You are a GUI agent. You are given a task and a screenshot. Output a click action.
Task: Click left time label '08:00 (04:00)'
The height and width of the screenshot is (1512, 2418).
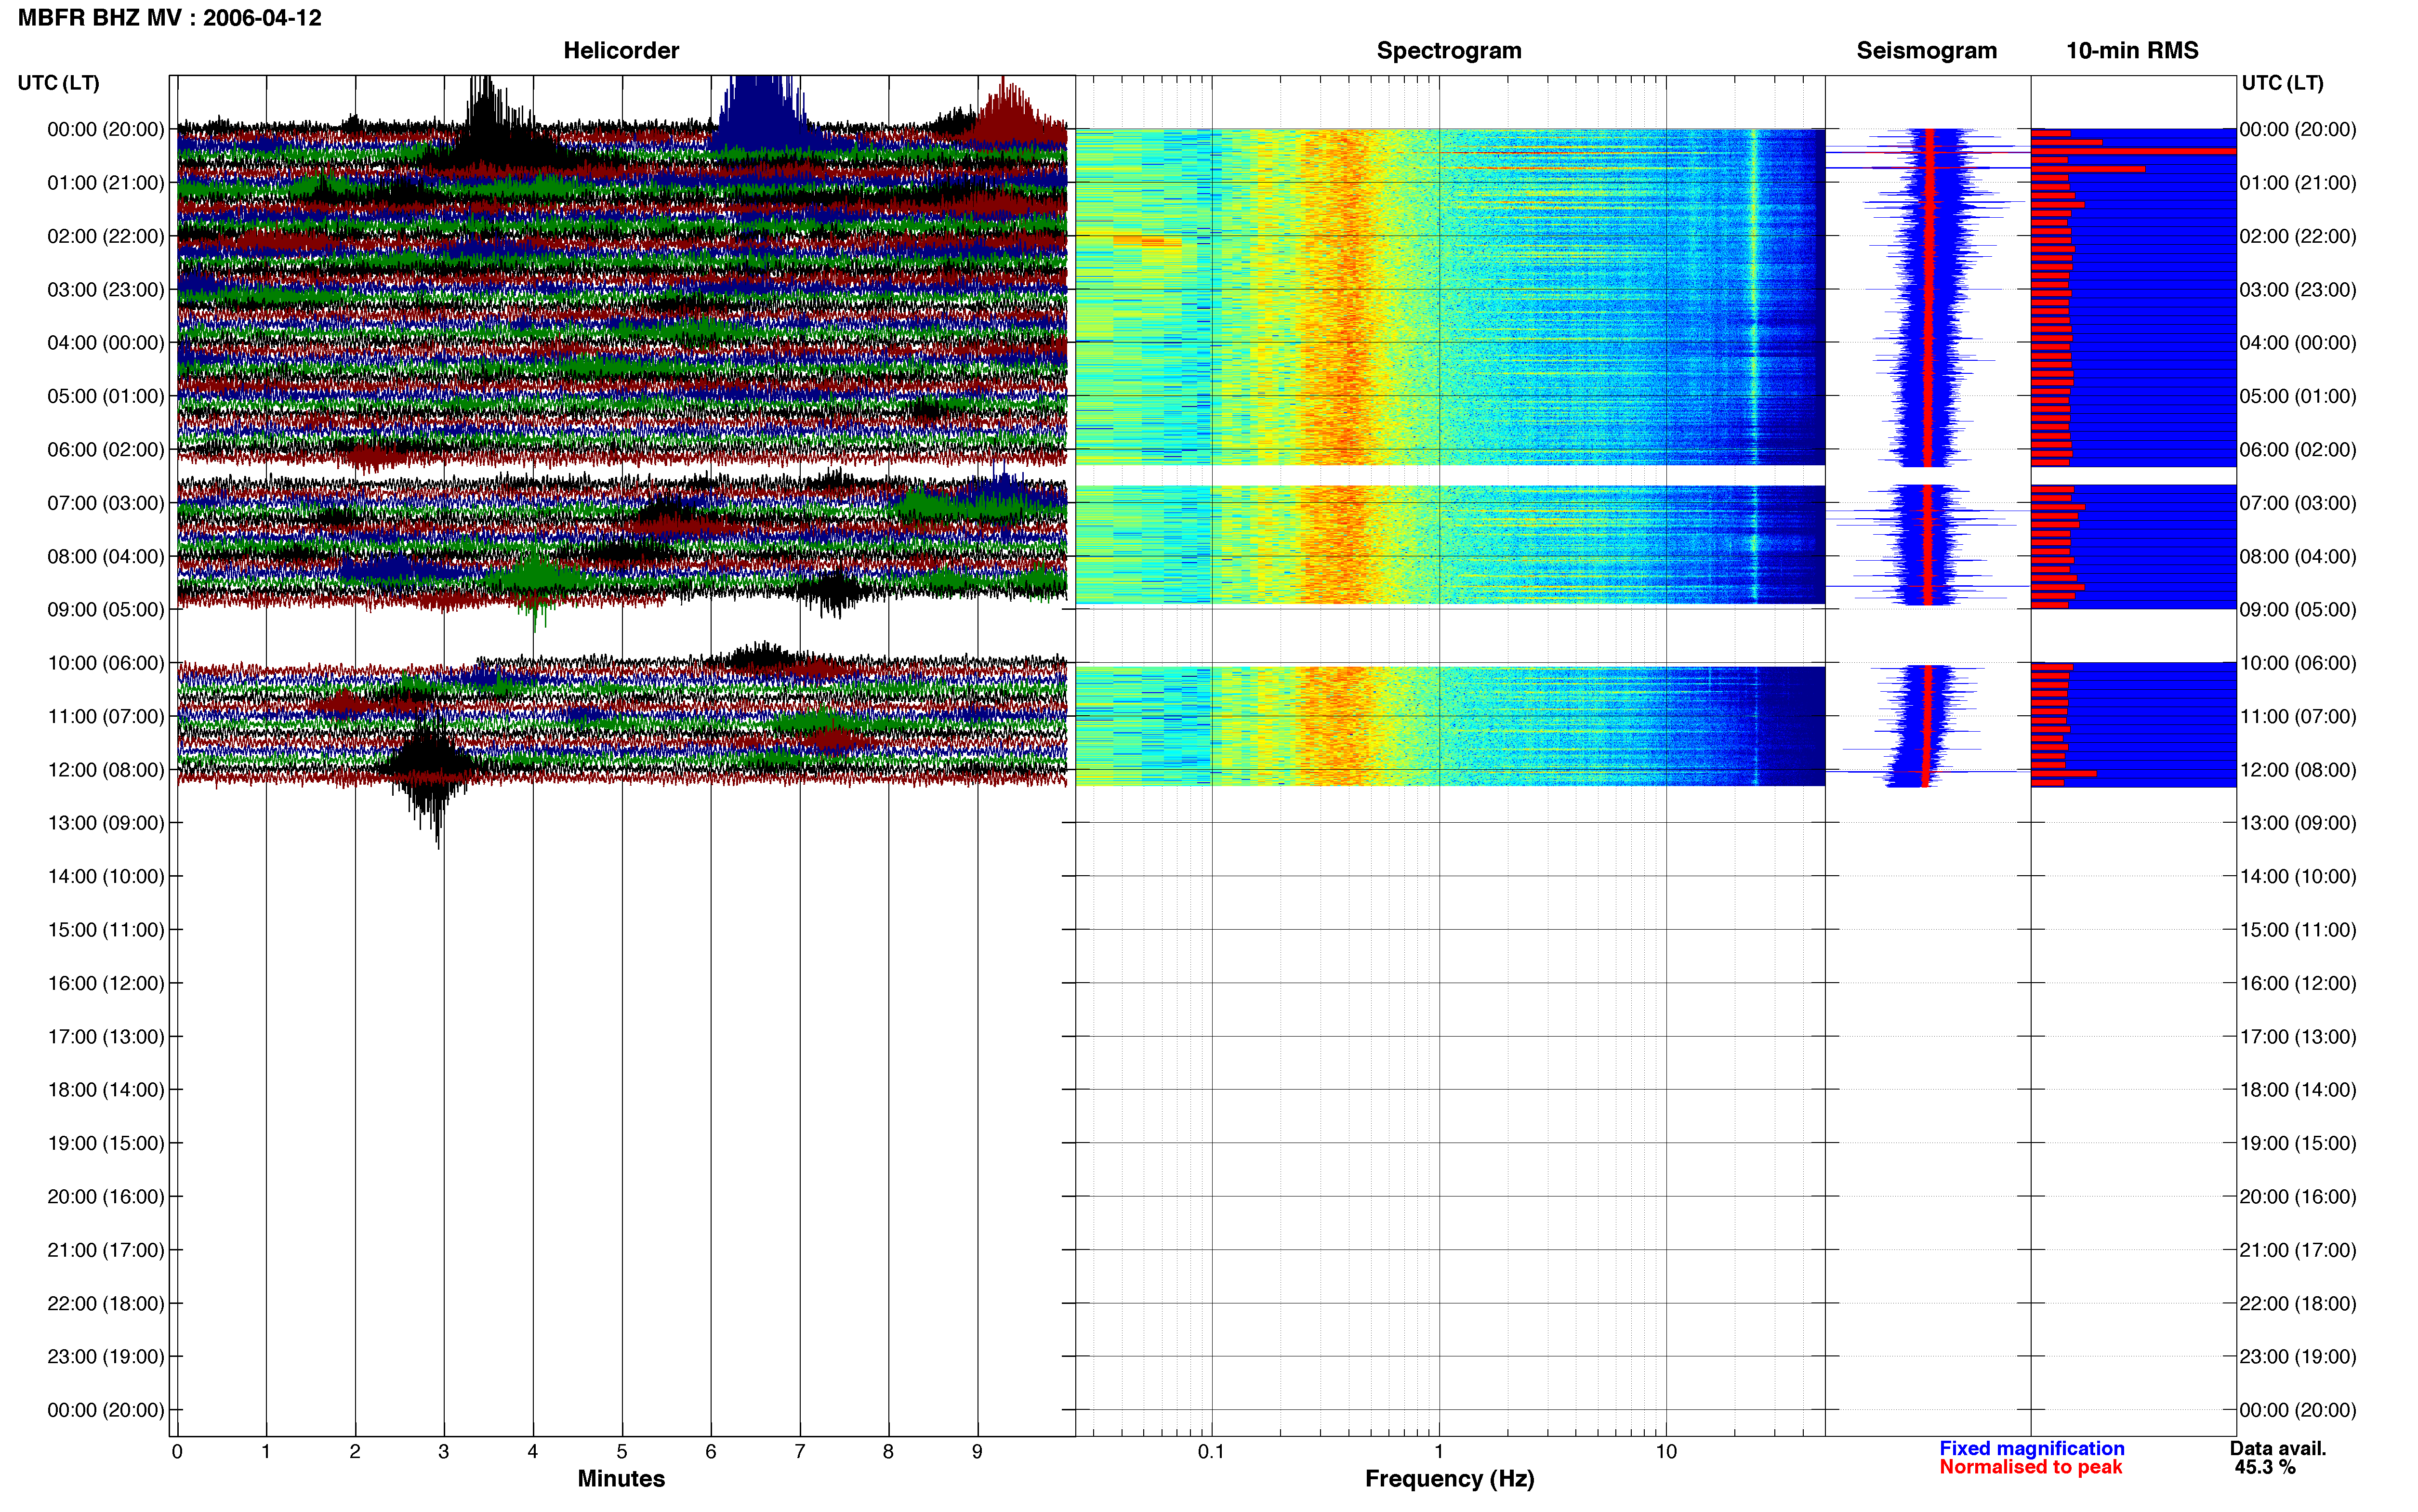[105, 556]
